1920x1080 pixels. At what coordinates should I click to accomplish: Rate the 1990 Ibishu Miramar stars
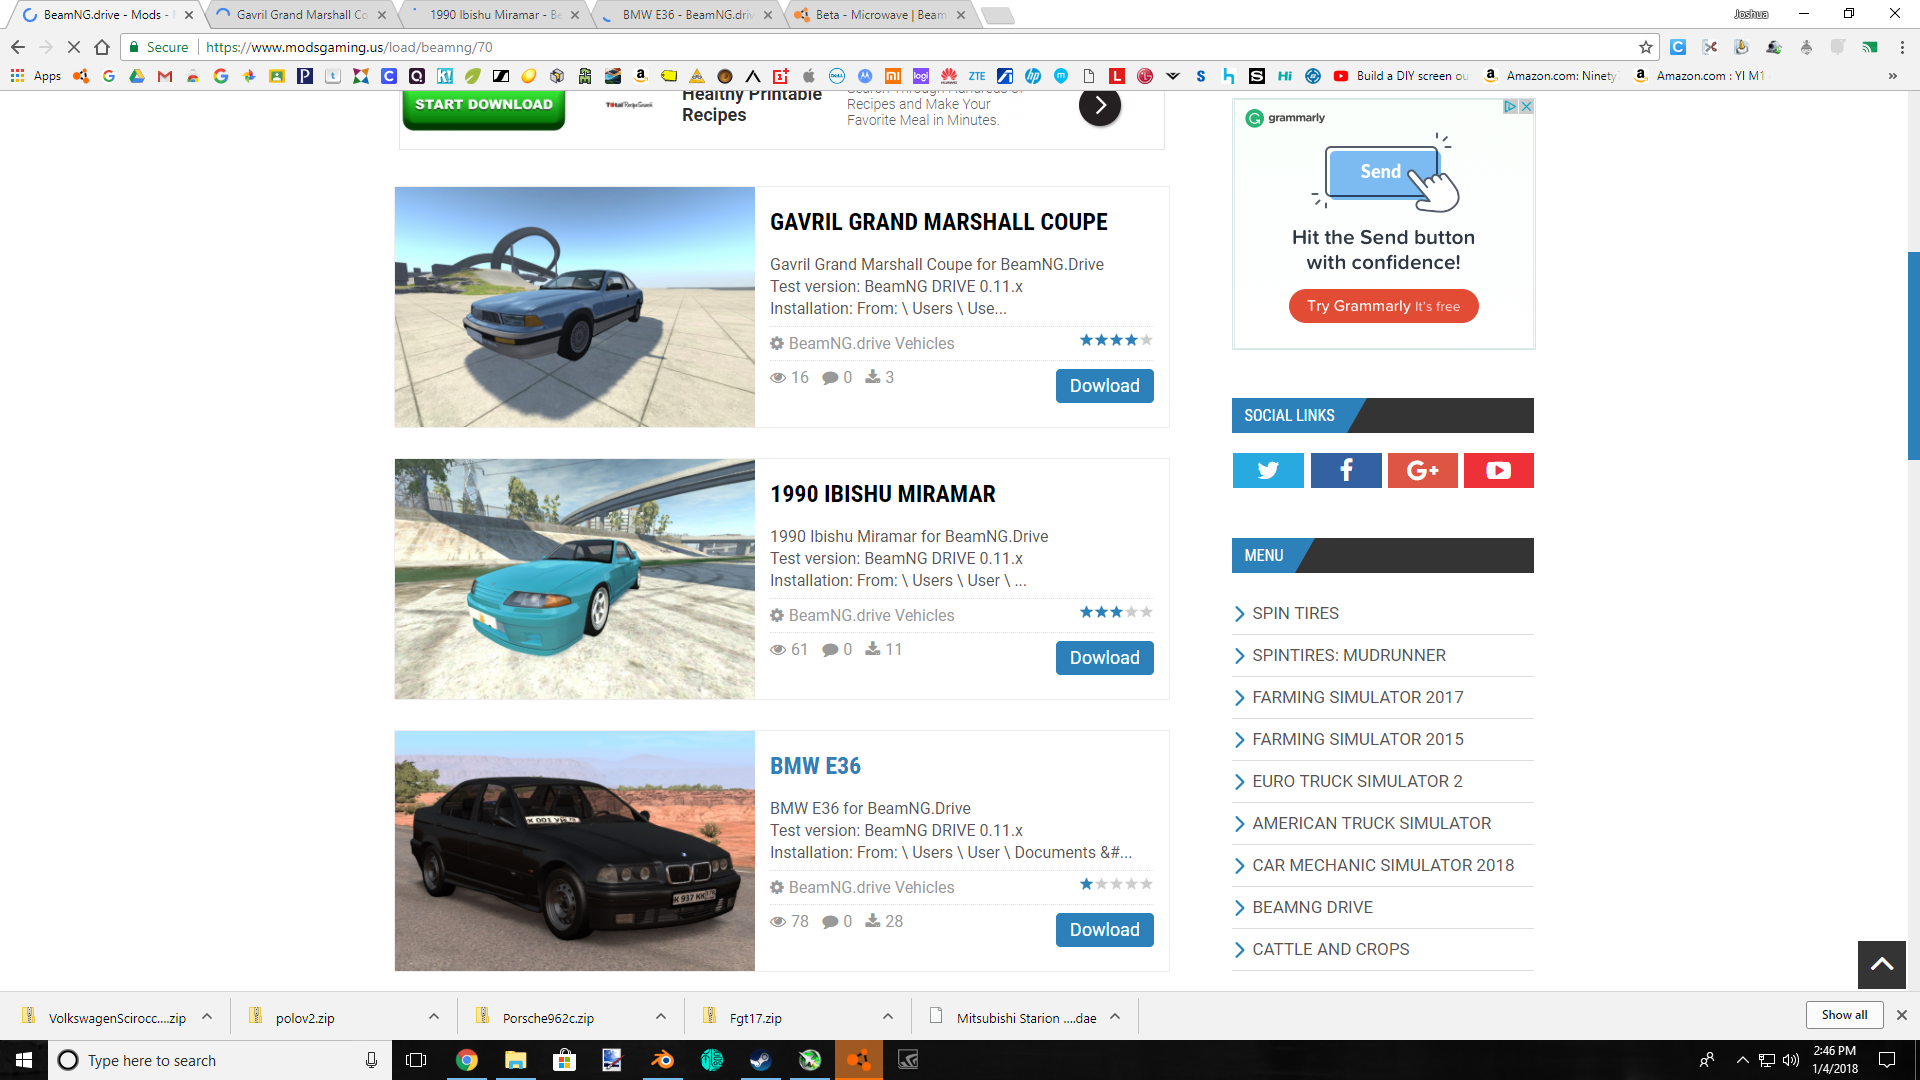1116,612
